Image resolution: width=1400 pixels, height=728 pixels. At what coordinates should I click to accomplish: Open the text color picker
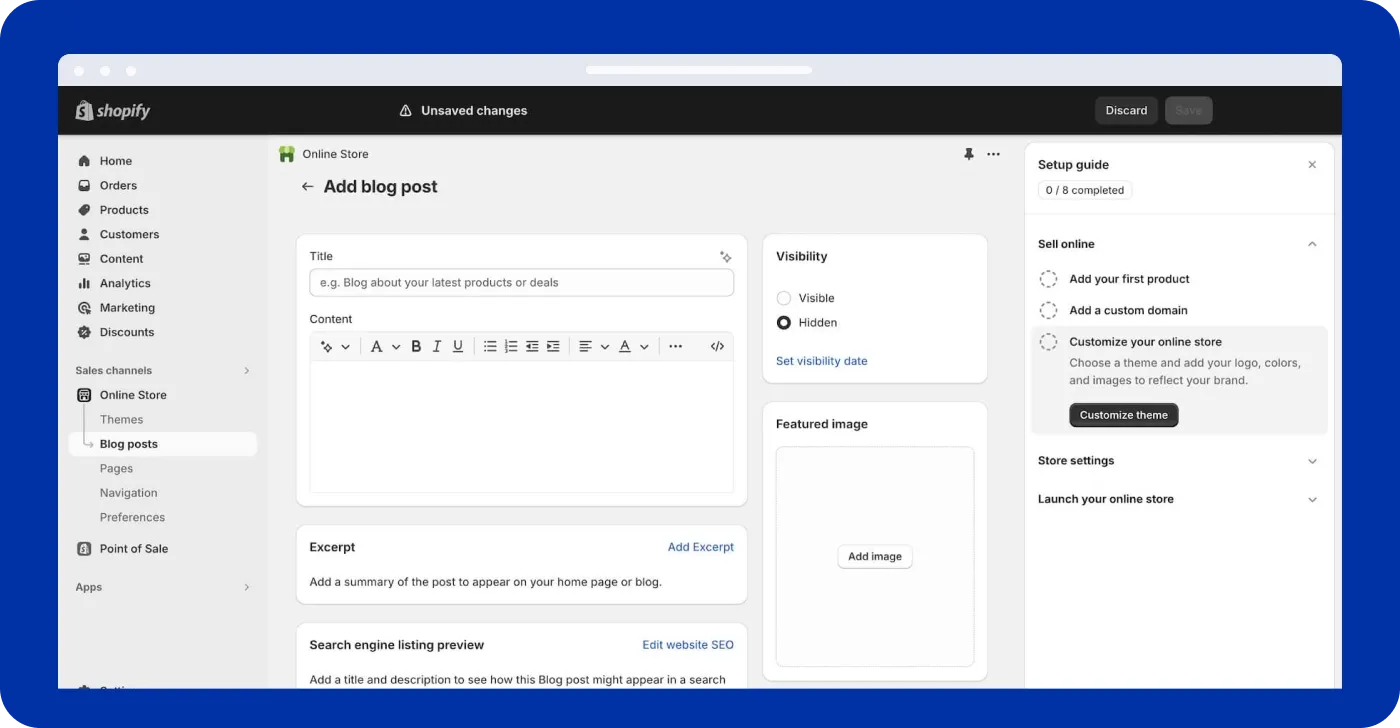[x=633, y=346]
